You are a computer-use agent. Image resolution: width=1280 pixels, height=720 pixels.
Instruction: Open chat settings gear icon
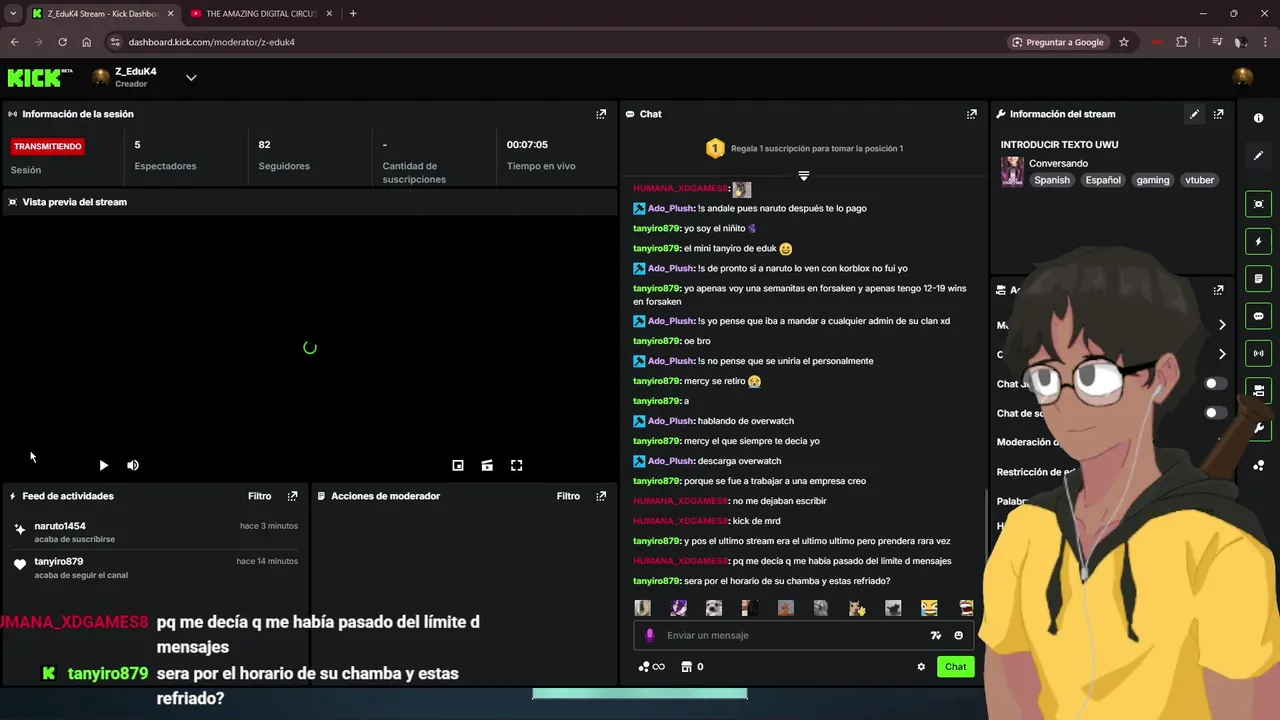click(x=921, y=667)
